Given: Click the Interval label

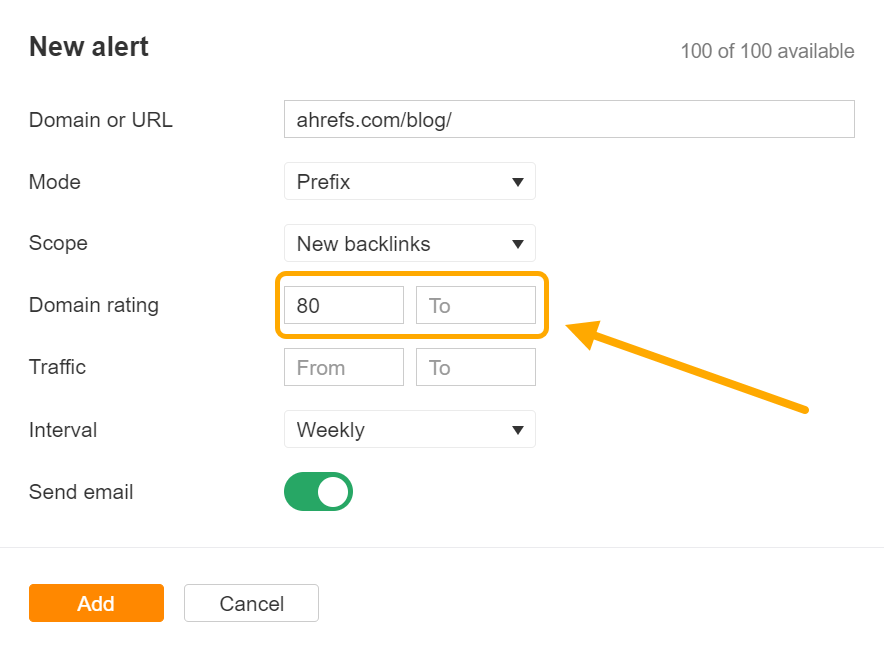Looking at the screenshot, I should point(63,430).
